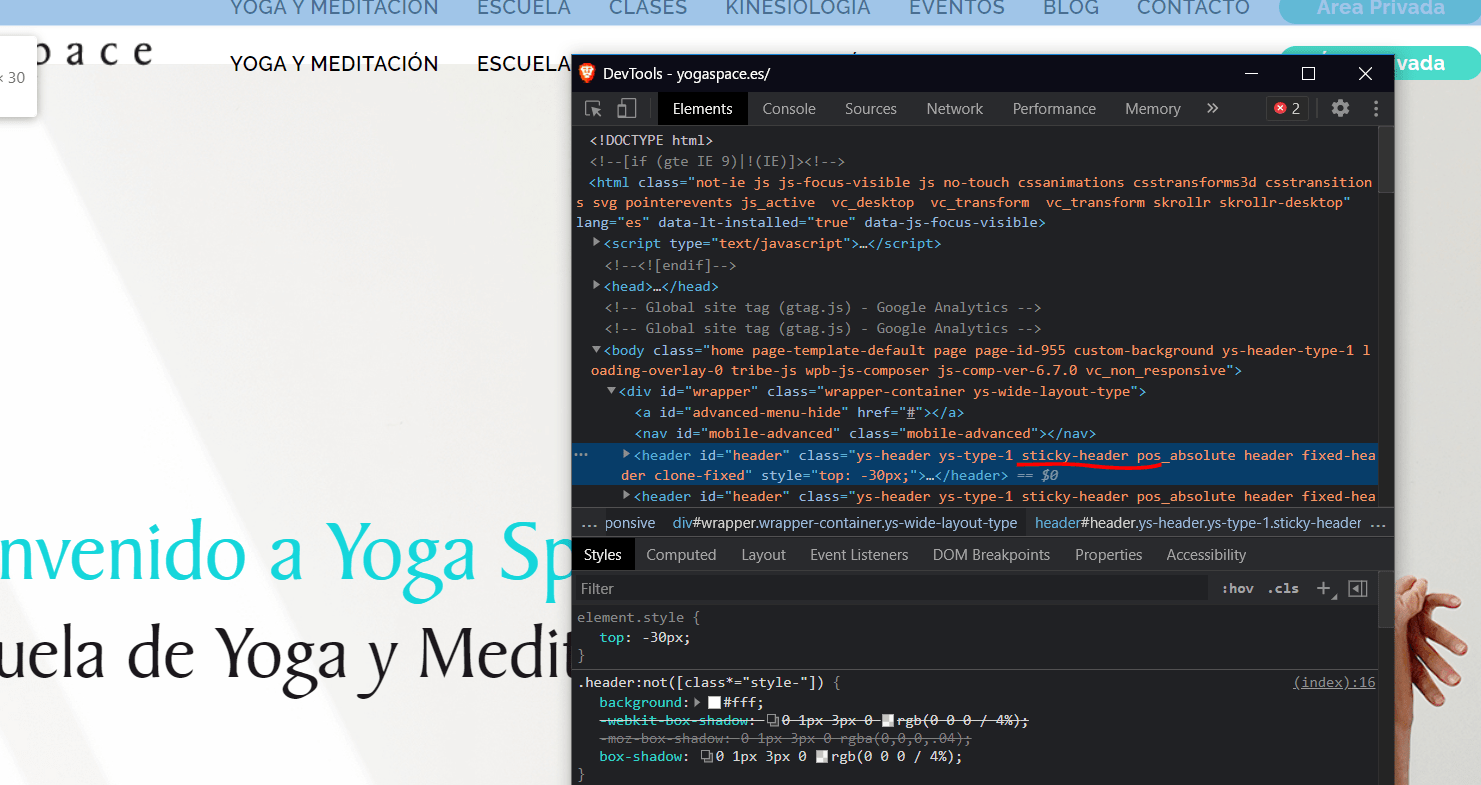Activate the inspect element picker icon
Image resolution: width=1481 pixels, height=785 pixels.
click(593, 109)
